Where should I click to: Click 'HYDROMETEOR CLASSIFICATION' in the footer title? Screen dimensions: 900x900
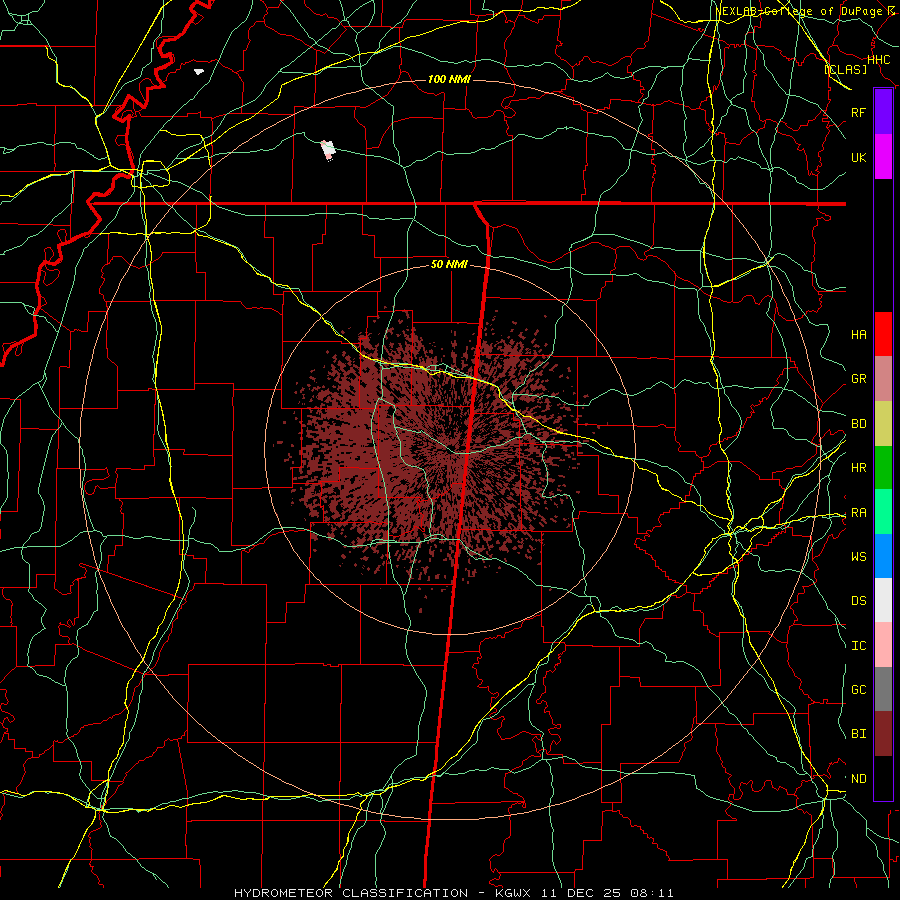351,893
